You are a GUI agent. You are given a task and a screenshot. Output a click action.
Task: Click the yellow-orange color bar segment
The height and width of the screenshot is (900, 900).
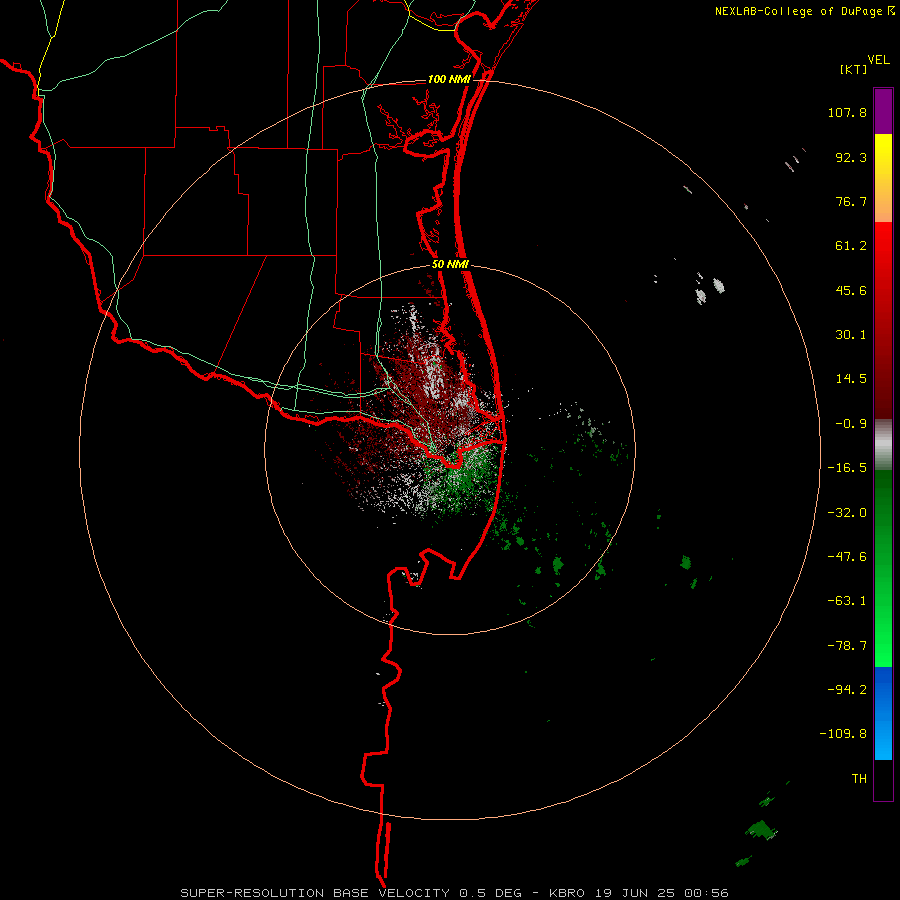[883, 178]
